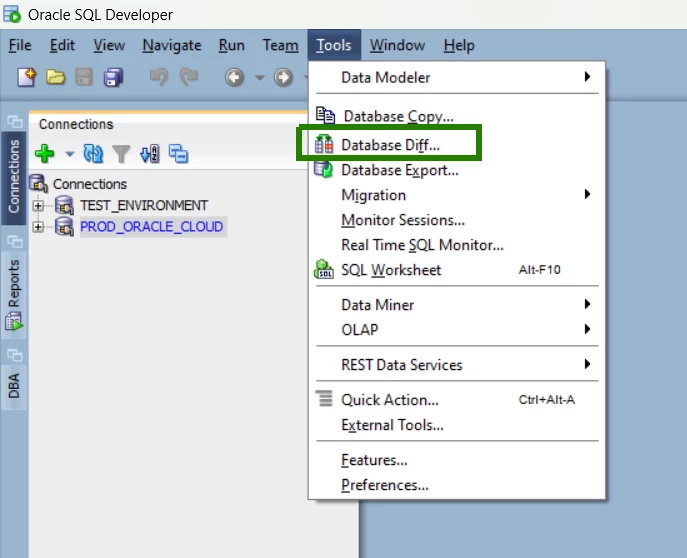Choose Database Diff menu item
The width and height of the screenshot is (687, 558).
click(x=457, y=145)
